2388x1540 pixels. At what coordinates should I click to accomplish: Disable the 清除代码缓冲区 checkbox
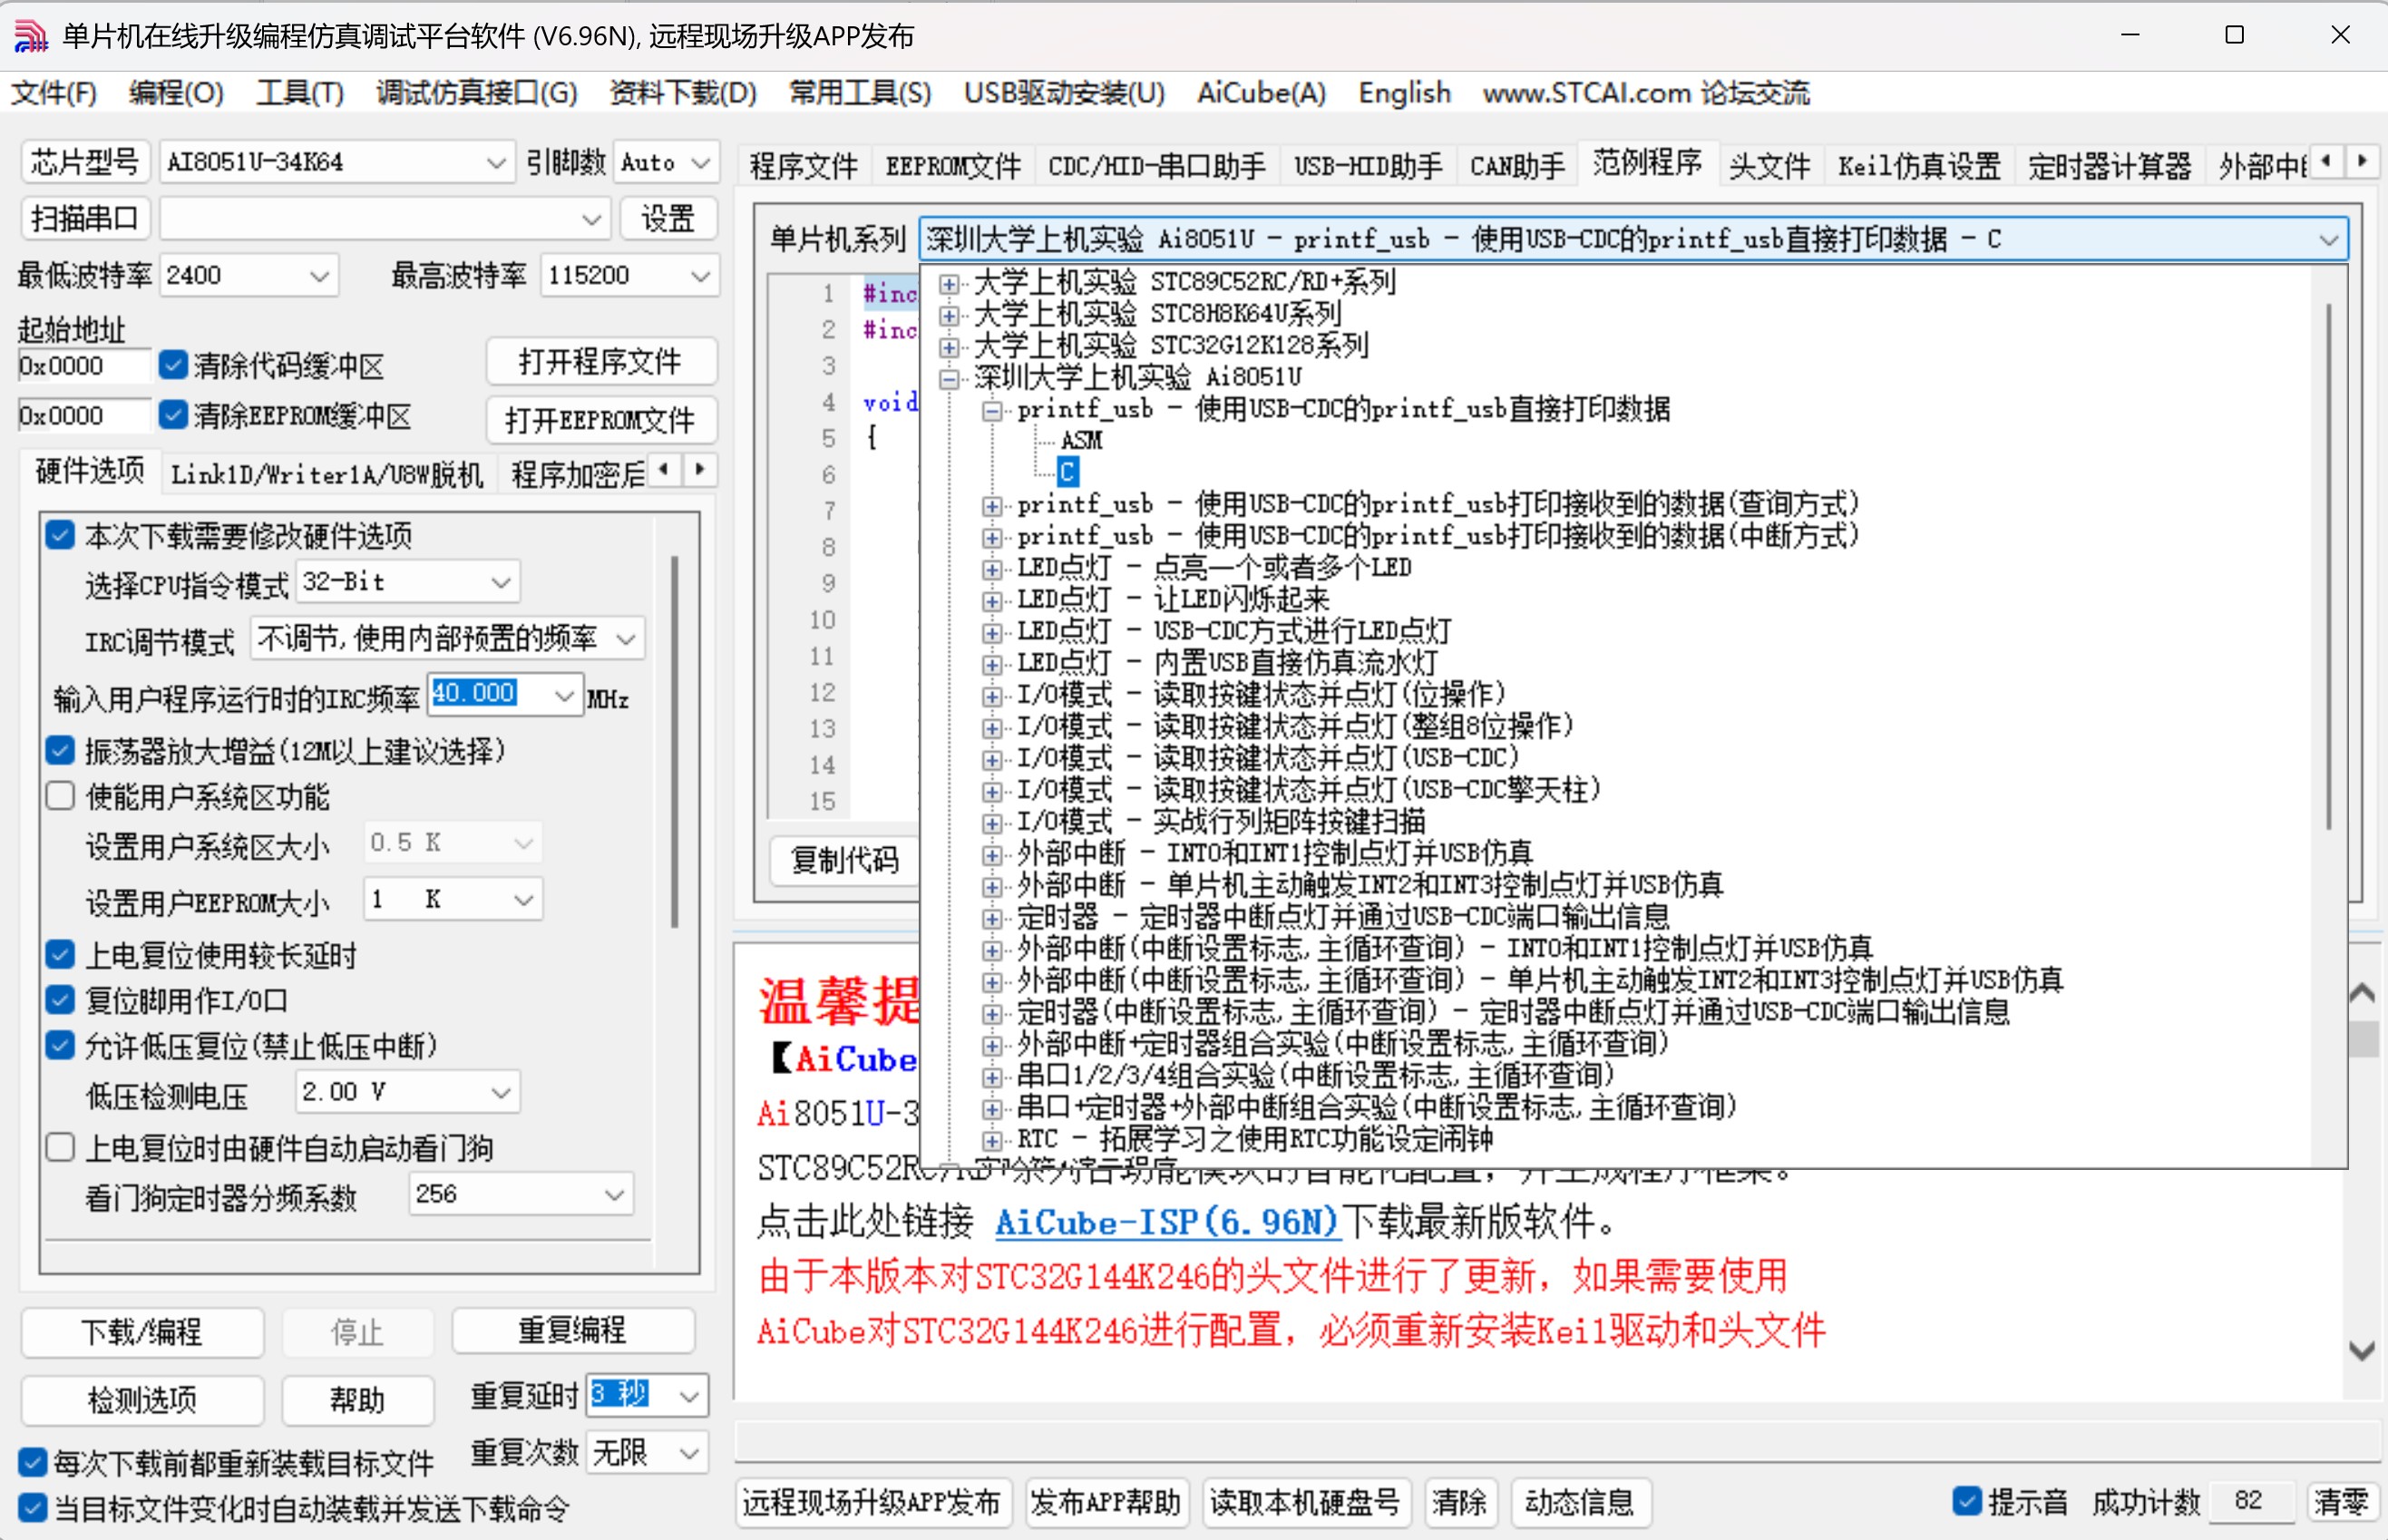173,365
